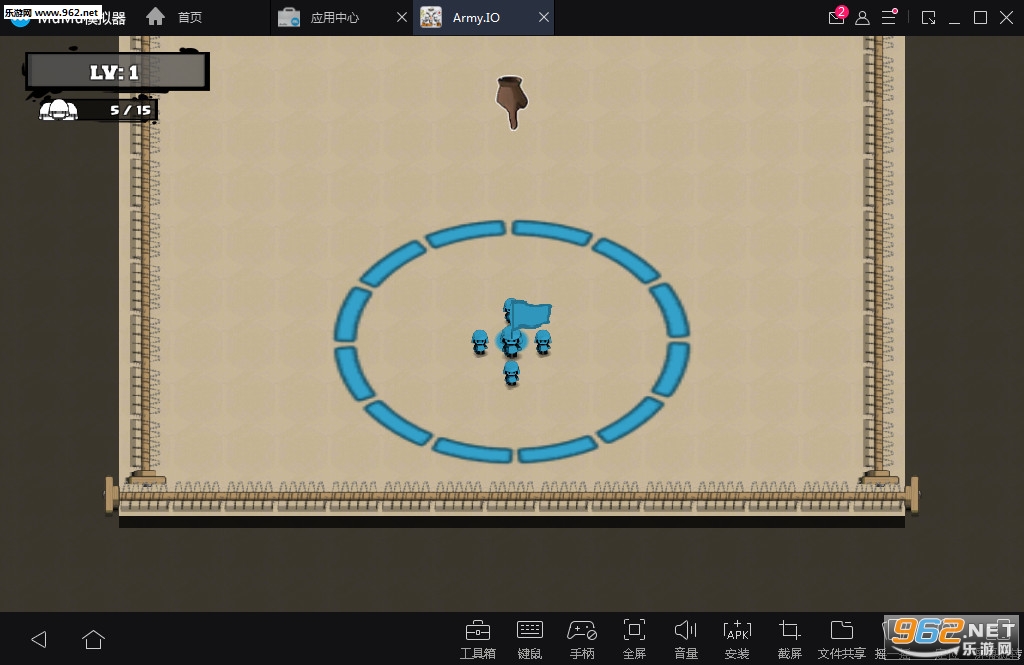The height and width of the screenshot is (665, 1024).
Task: Close the Army.IO tab
Action: (x=543, y=18)
